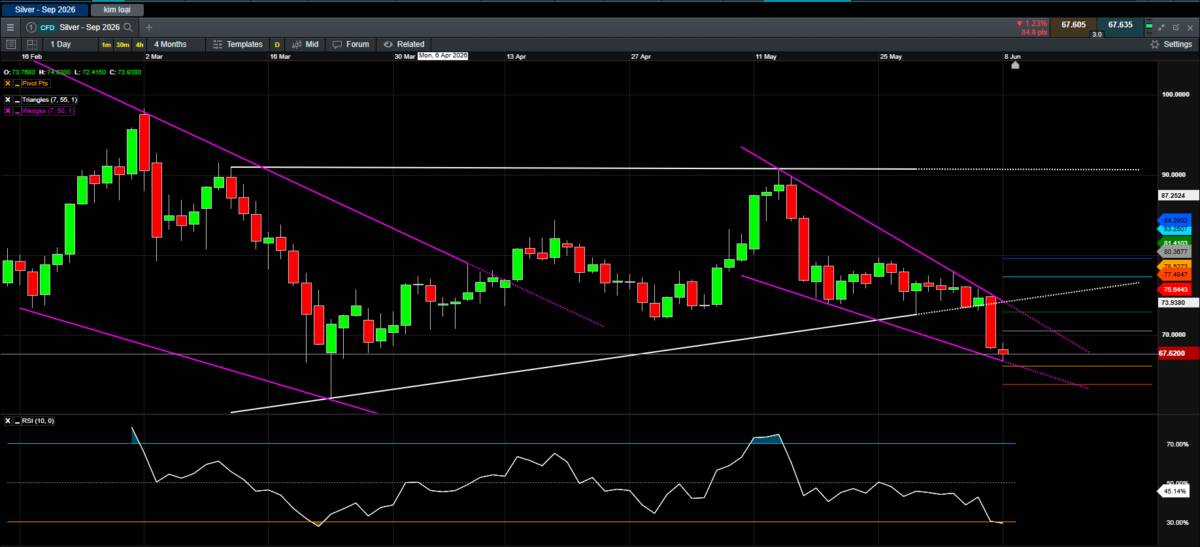This screenshot has height=547, width=1200.
Task: Click the sell price 67.605
Action: (1073, 25)
